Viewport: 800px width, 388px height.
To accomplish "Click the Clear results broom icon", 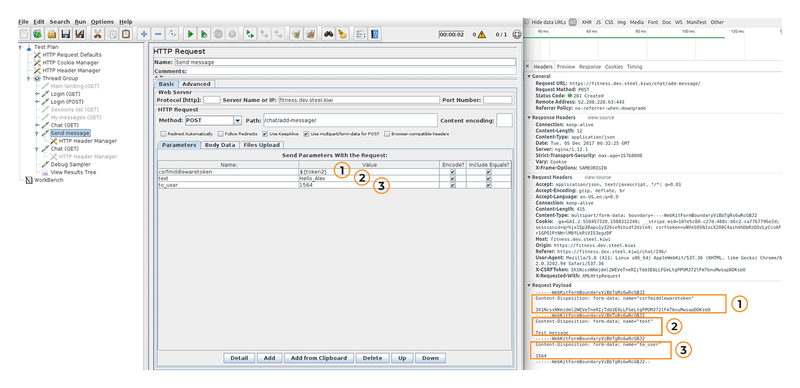I will pyautogui.click(x=296, y=34).
